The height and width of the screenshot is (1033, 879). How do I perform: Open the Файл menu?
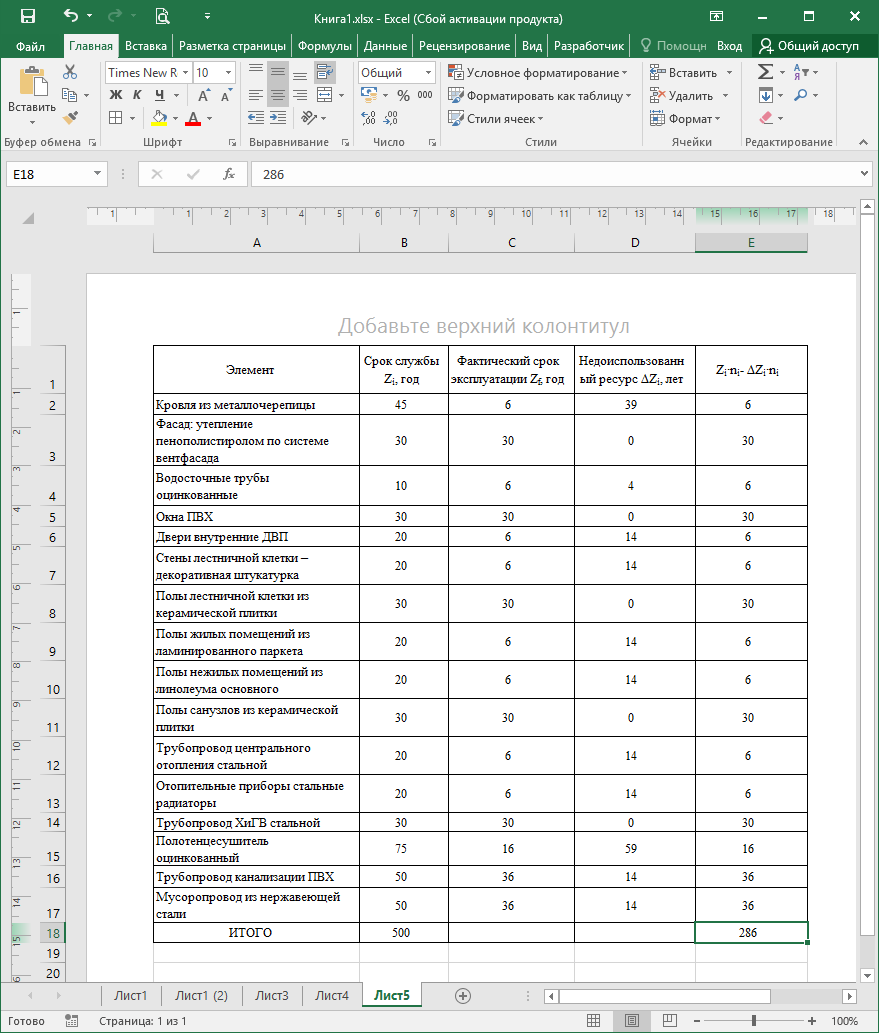point(30,46)
